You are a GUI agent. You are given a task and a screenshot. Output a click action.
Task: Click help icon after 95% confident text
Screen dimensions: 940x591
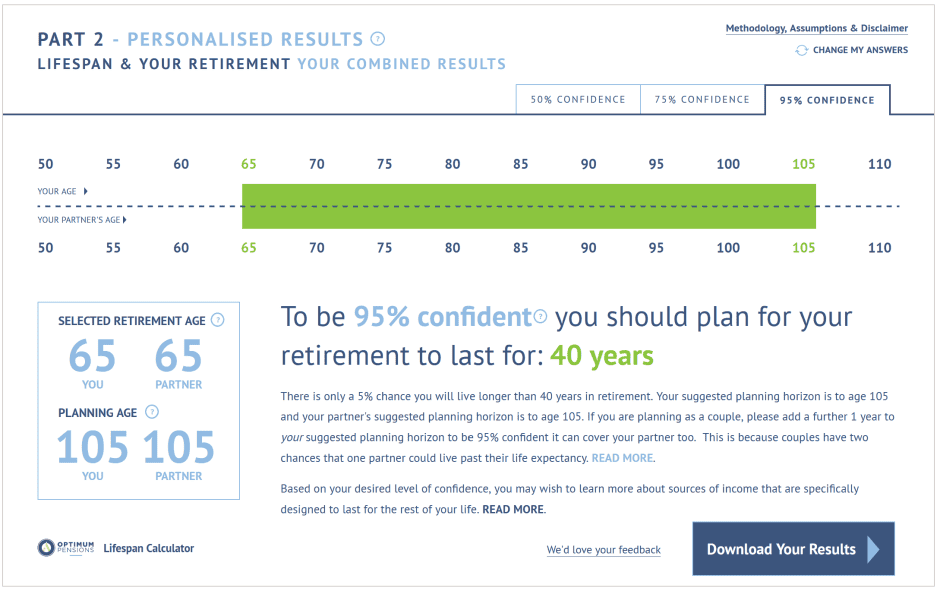[540, 316]
